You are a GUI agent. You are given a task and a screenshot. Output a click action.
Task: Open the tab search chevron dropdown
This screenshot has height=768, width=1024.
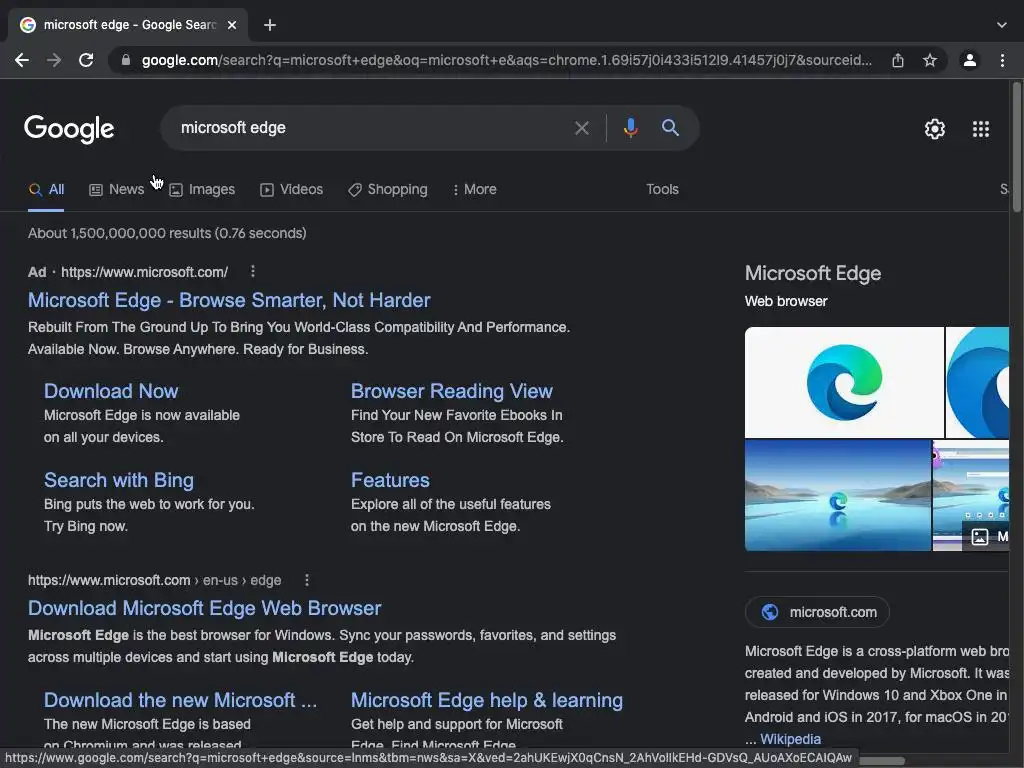pyautogui.click(x=1002, y=25)
